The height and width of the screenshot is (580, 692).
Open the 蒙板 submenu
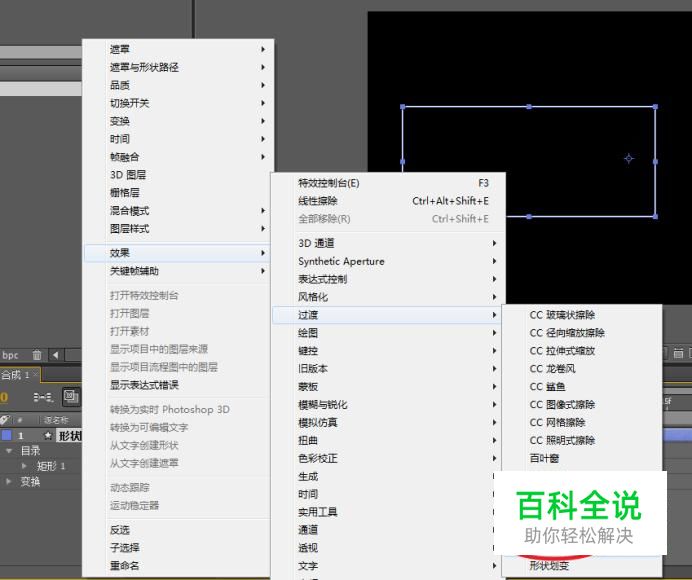388,387
